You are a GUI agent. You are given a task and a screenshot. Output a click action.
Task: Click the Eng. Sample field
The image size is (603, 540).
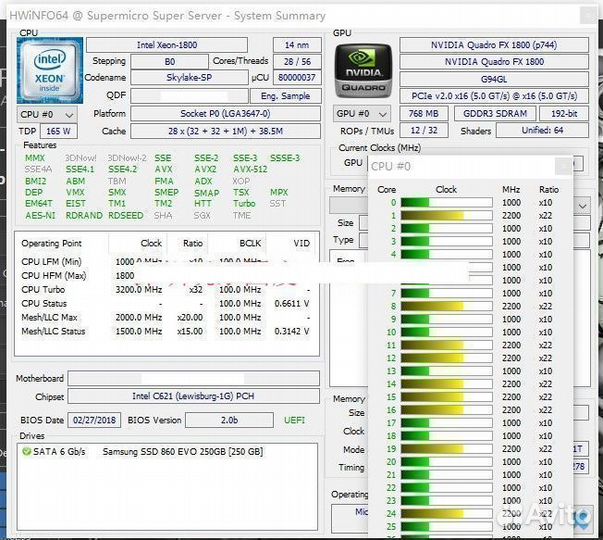point(285,96)
